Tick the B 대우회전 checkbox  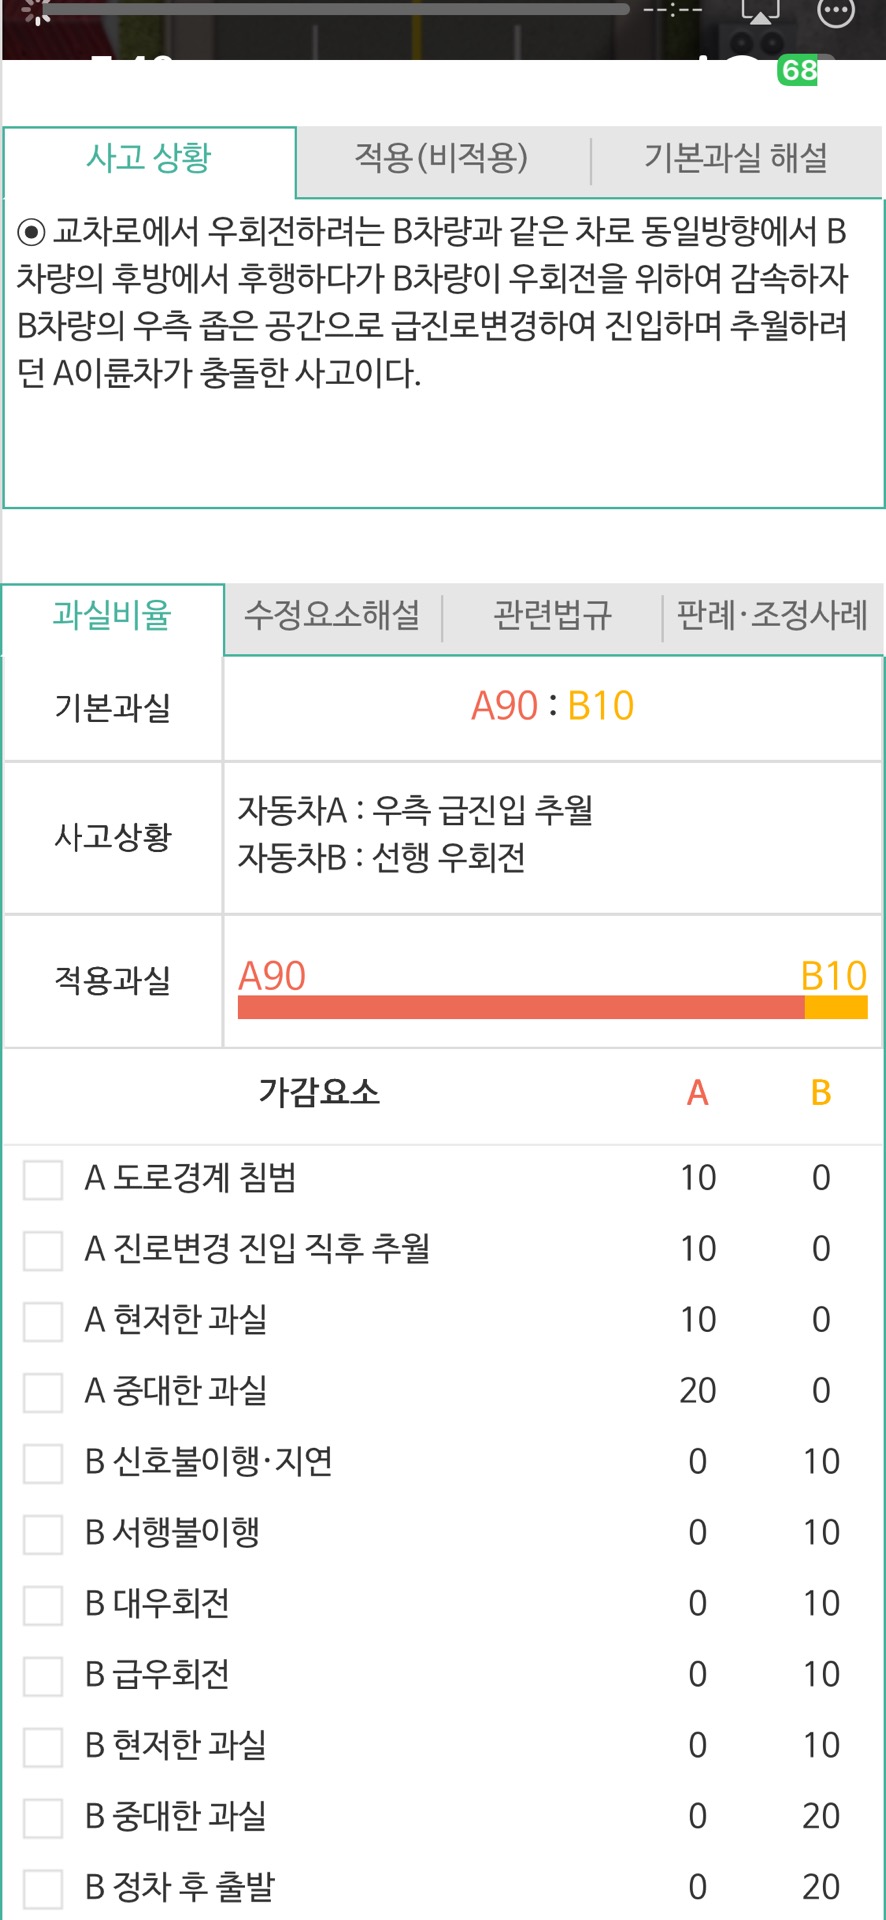[43, 1605]
